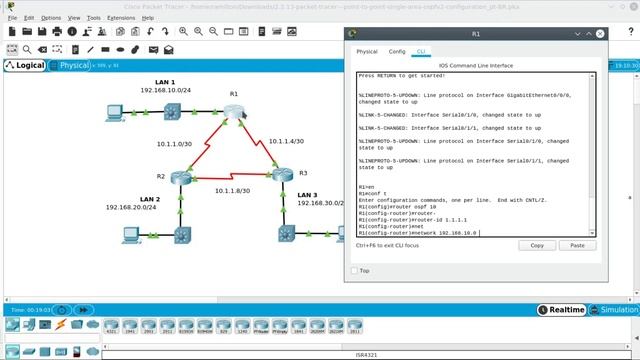
Task: Click the Copy icon in the toolbar
Action: click(x=120, y=31)
